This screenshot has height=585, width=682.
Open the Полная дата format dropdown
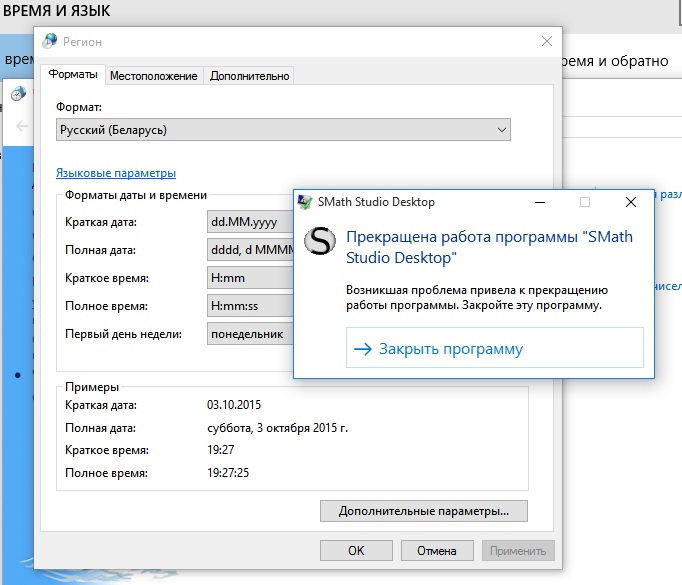click(x=250, y=250)
